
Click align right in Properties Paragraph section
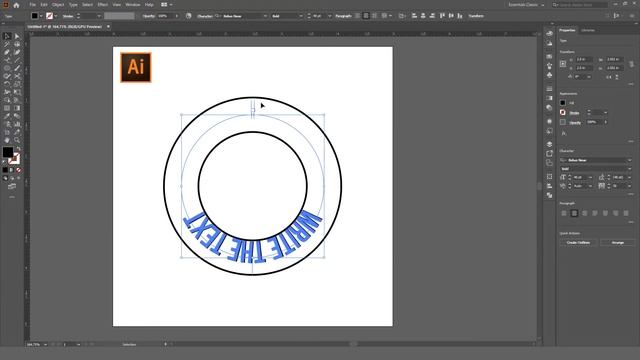click(584, 213)
